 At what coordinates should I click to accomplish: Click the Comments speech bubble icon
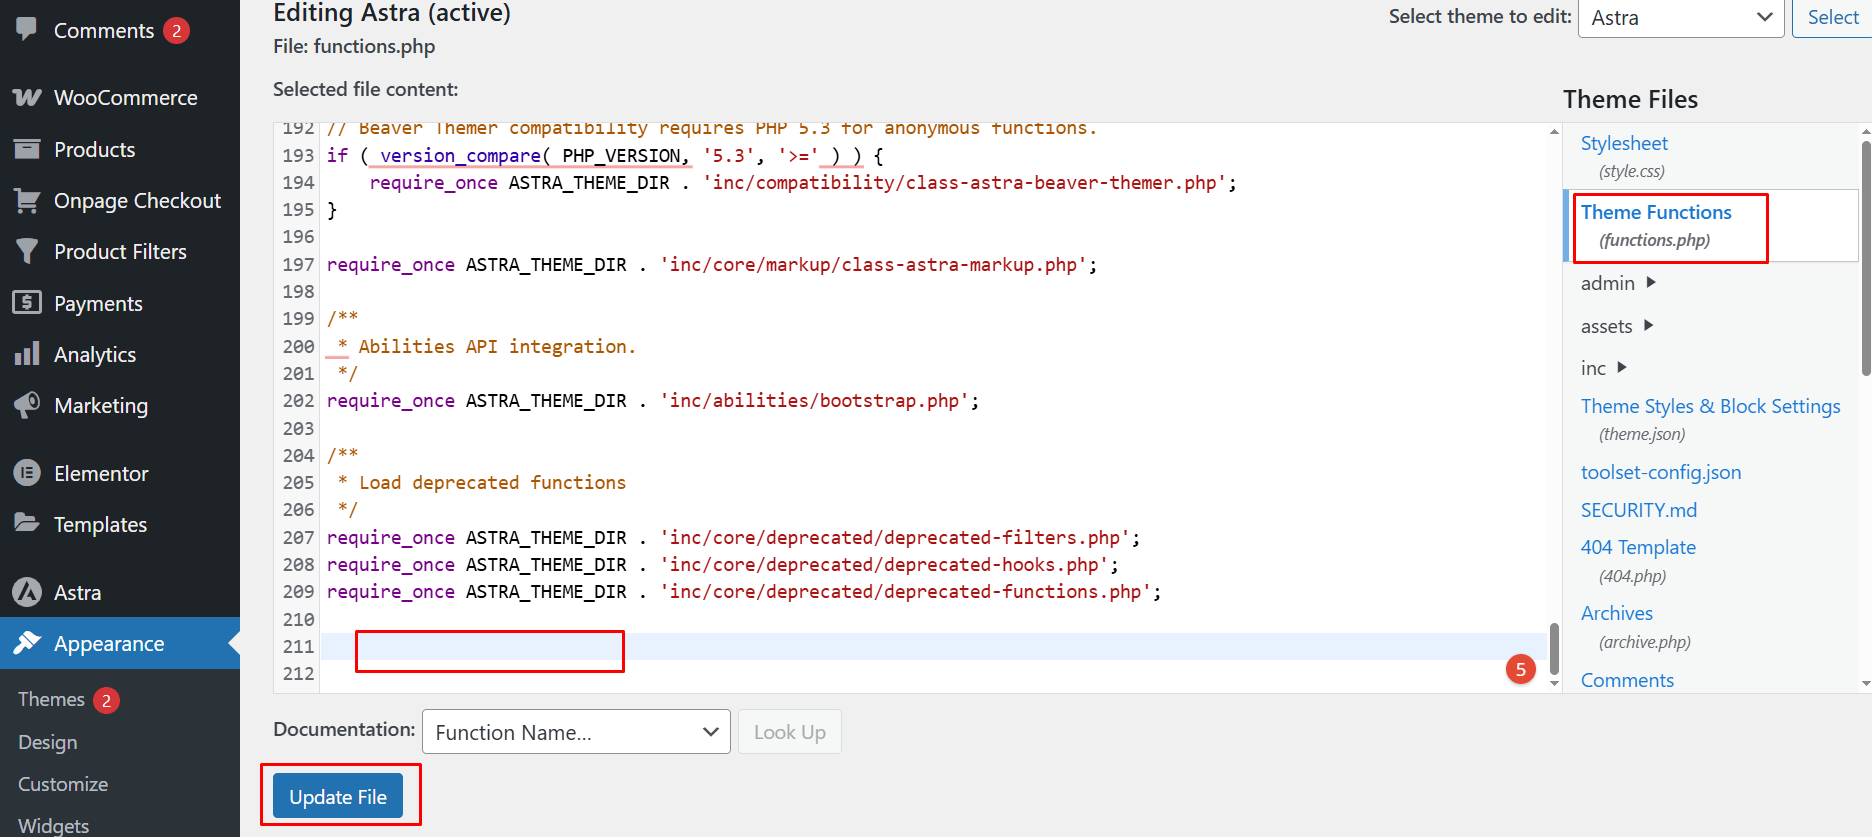point(27,29)
